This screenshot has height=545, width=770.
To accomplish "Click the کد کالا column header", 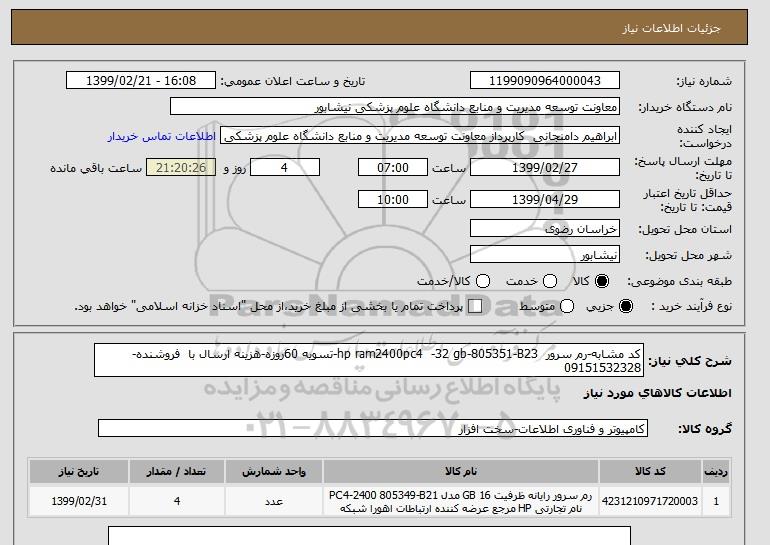I will 650,471.
